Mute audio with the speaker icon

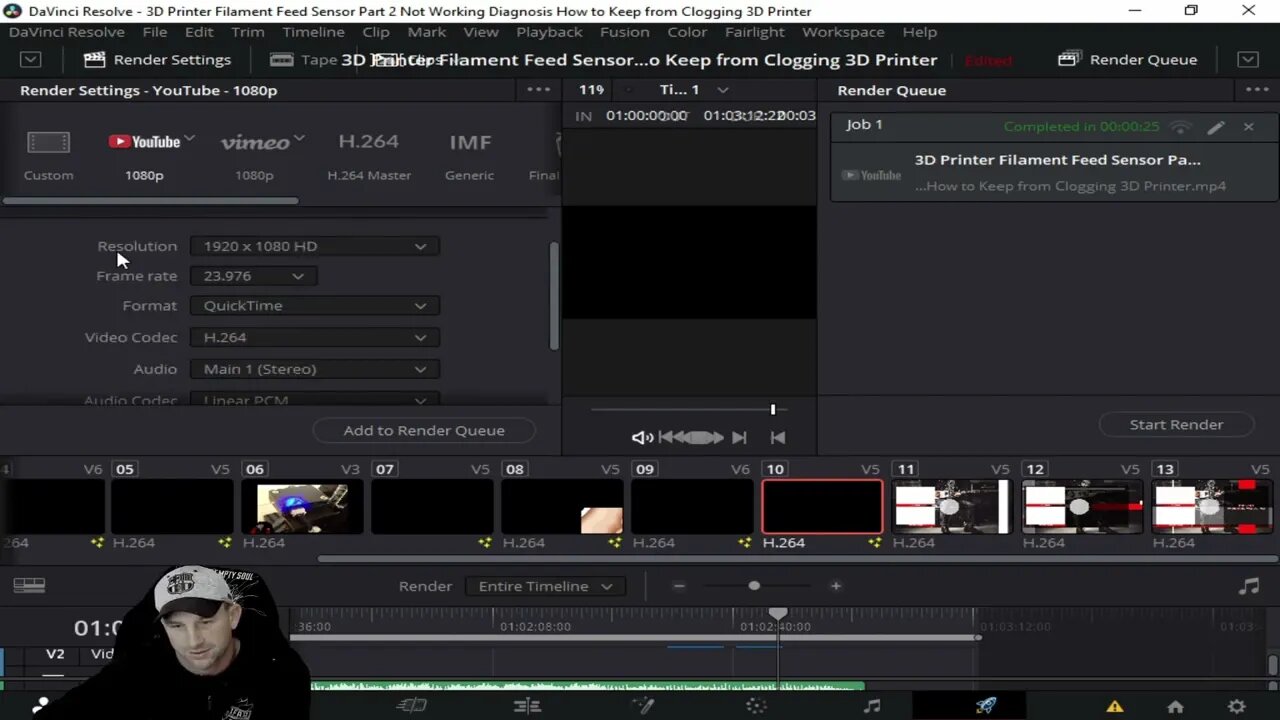642,437
